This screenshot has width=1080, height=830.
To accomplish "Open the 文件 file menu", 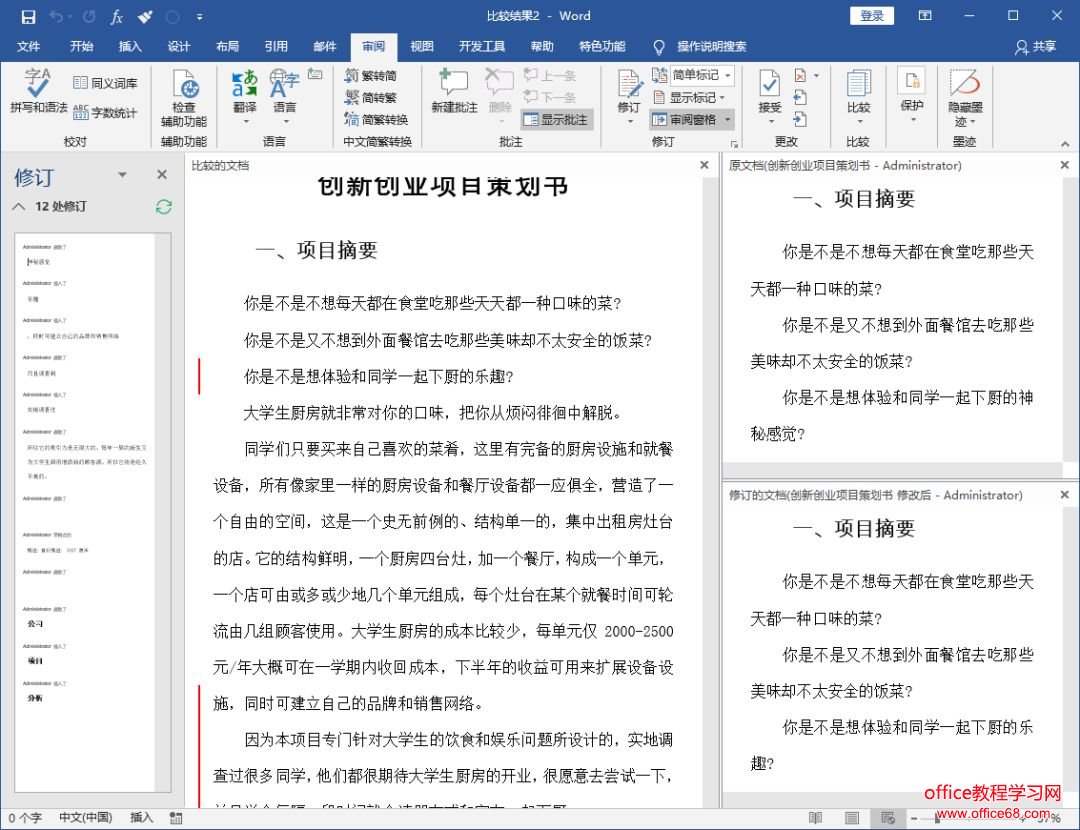I will click(x=29, y=46).
